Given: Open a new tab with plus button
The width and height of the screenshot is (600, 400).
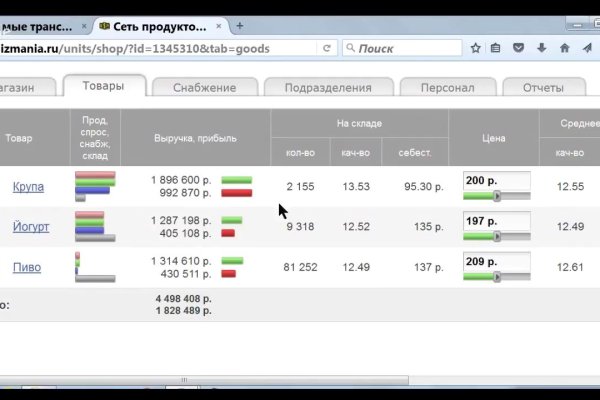Looking at the screenshot, I should (x=239, y=25).
